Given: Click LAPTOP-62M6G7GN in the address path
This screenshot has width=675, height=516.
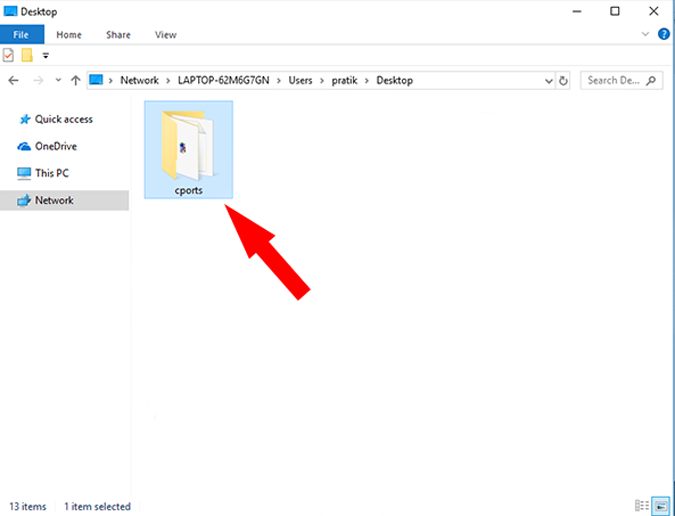Looking at the screenshot, I should point(229,80).
